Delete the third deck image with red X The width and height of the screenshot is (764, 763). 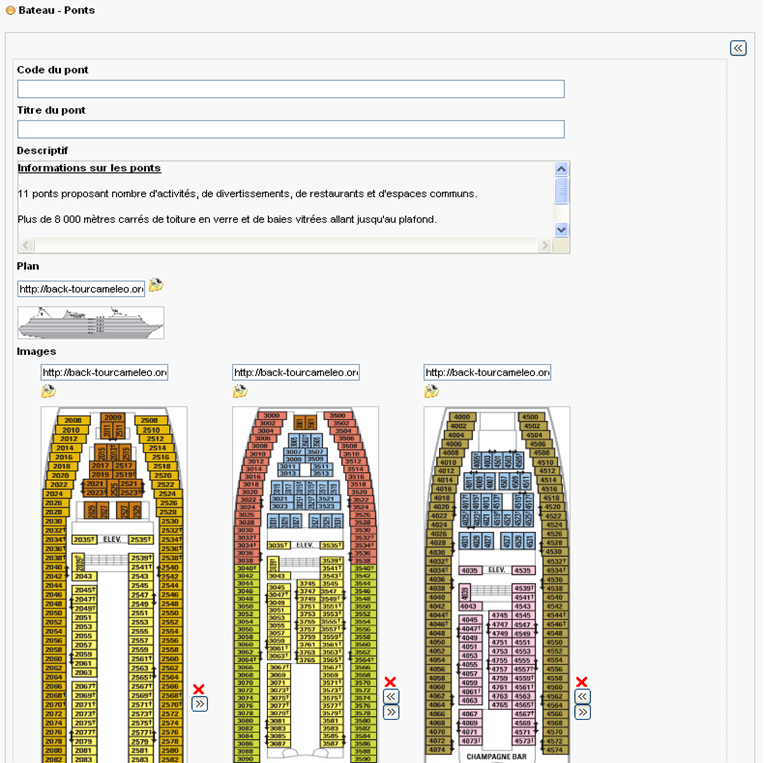click(x=581, y=681)
